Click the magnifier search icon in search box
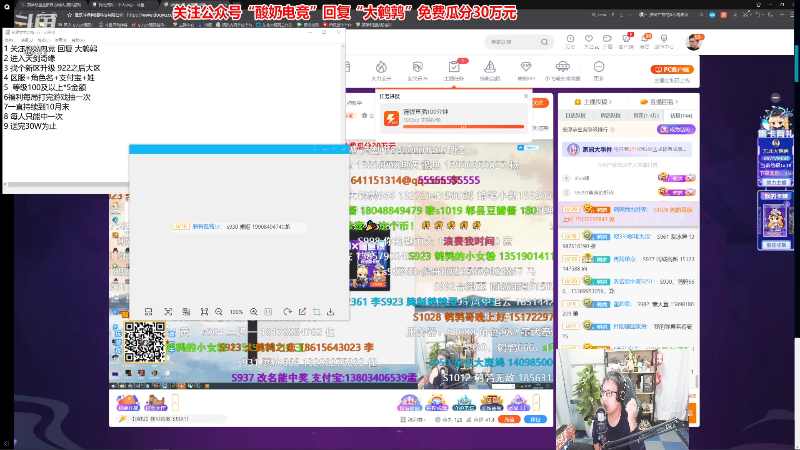The image size is (800, 450). point(544,42)
